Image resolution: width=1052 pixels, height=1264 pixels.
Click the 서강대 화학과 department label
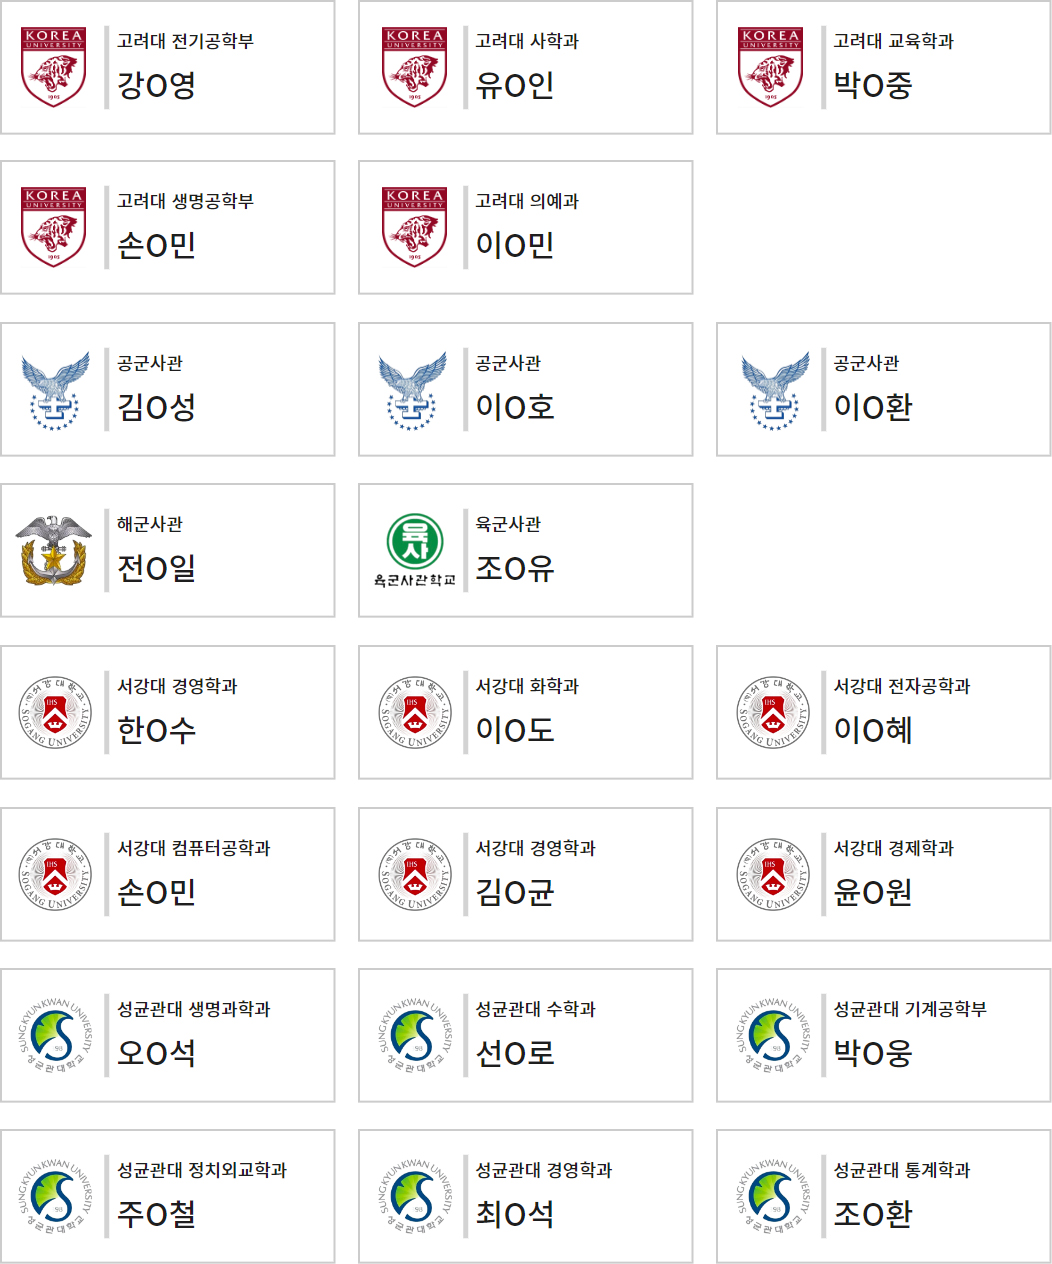pos(527,686)
